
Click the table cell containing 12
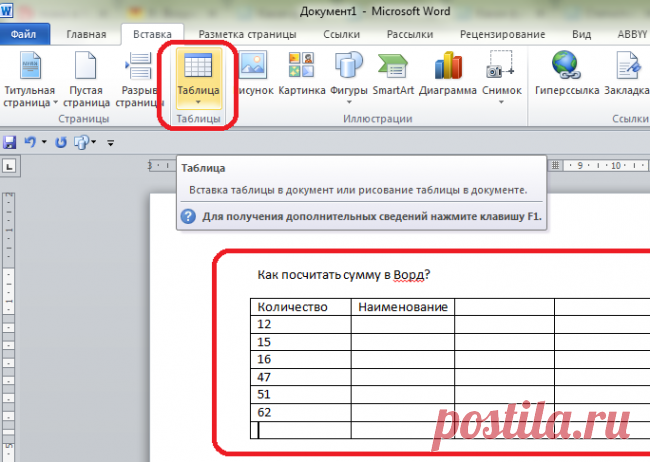coord(301,324)
